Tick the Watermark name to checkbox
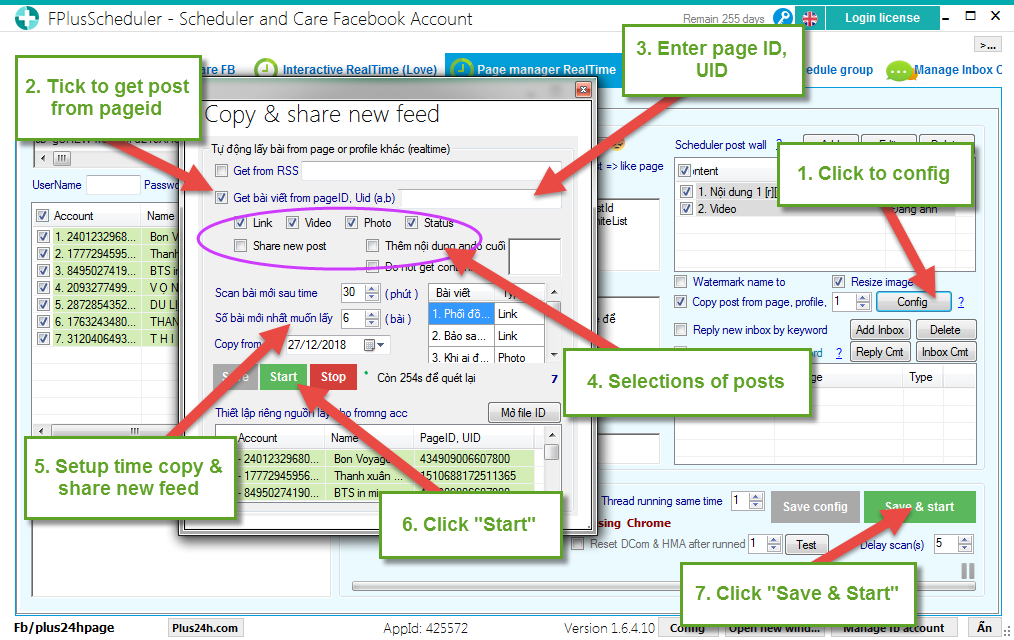Viewport: 1014px width, 640px height. tap(680, 282)
